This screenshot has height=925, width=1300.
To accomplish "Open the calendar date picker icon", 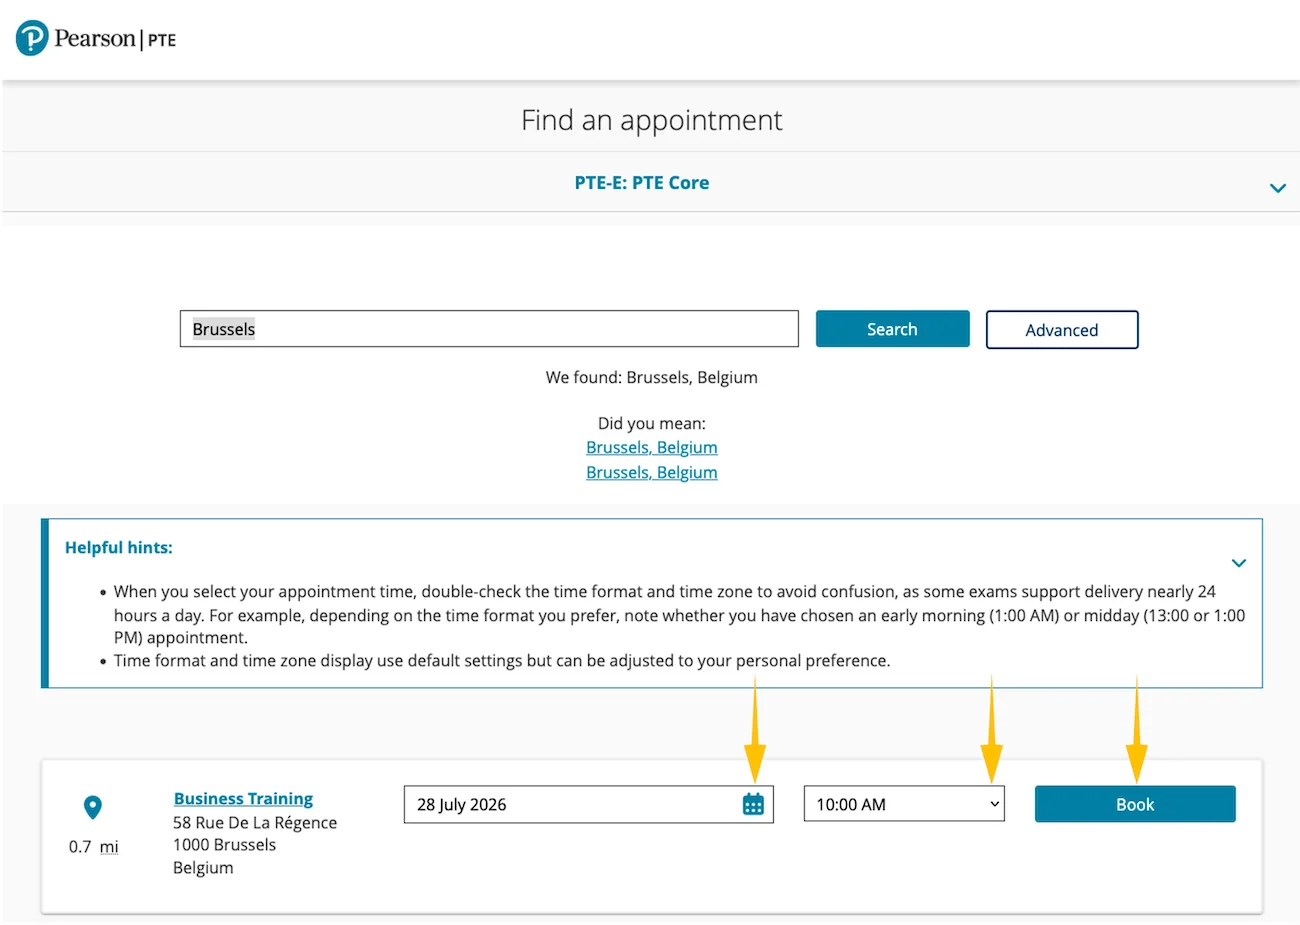I will 753,804.
